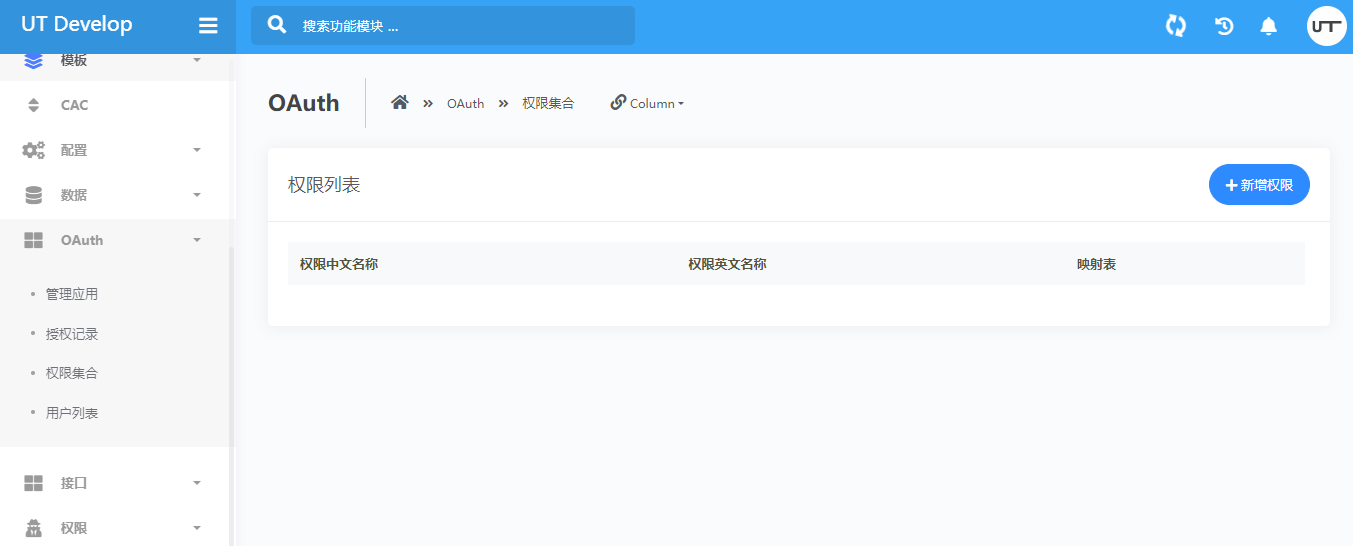The image size is (1353, 546).
Task: Open 用户列表 submenu item
Action: (x=72, y=413)
